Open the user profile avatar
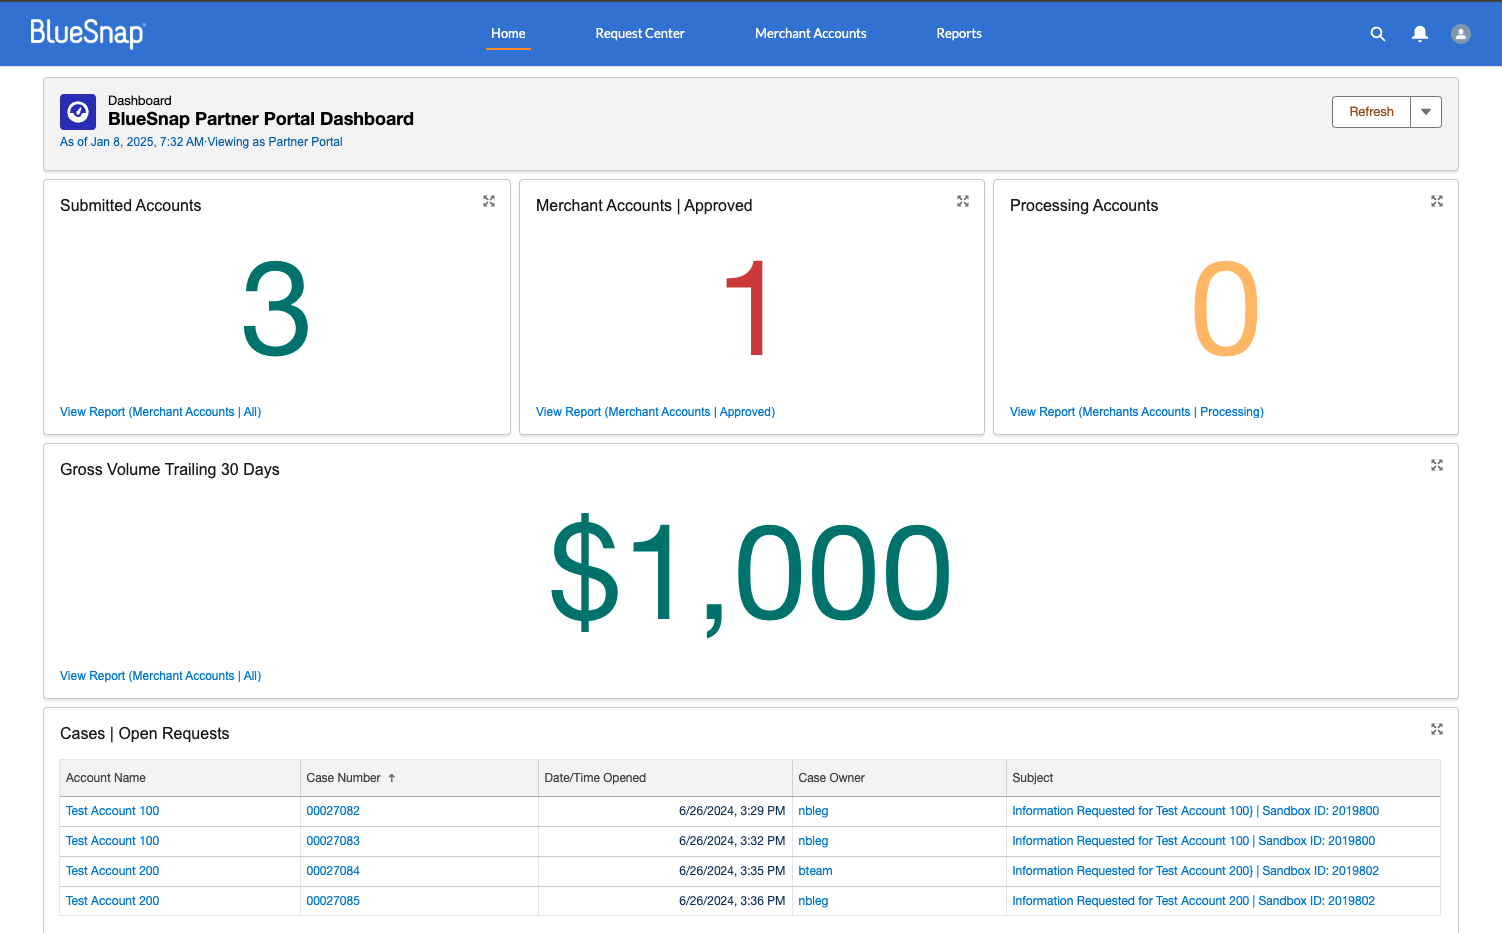 point(1461,34)
